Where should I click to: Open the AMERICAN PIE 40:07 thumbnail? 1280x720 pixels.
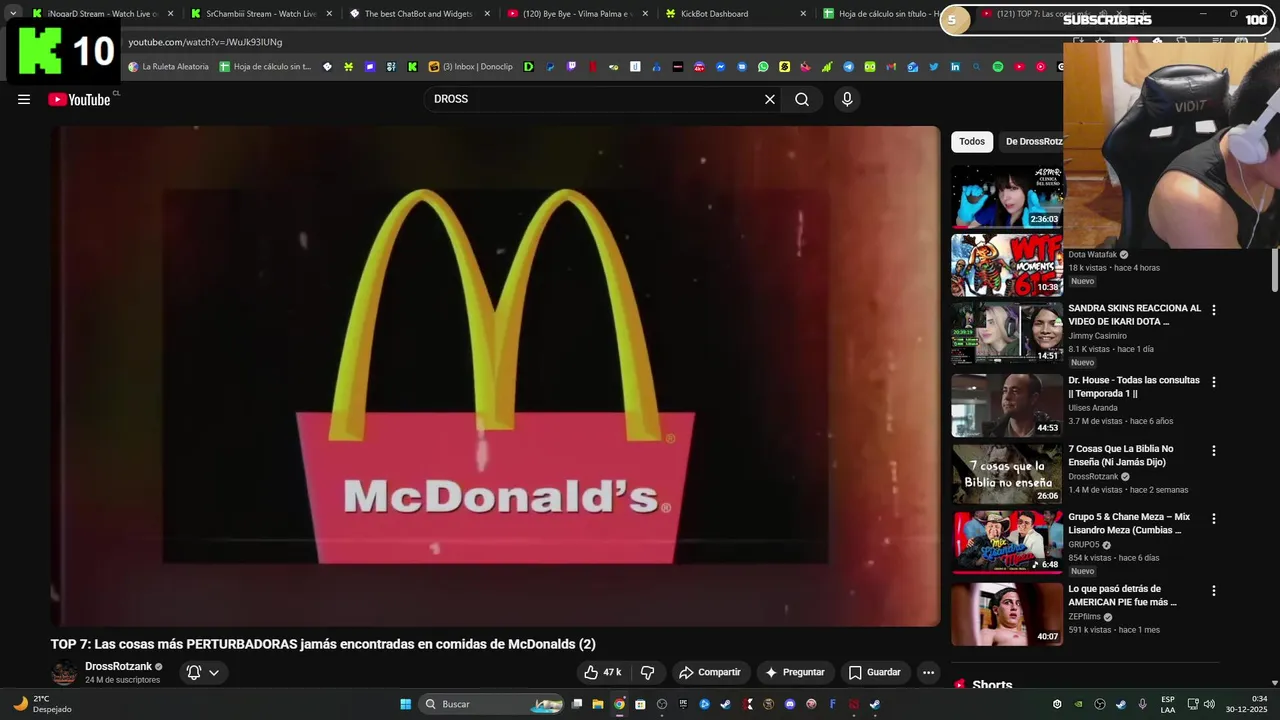coord(1006,614)
